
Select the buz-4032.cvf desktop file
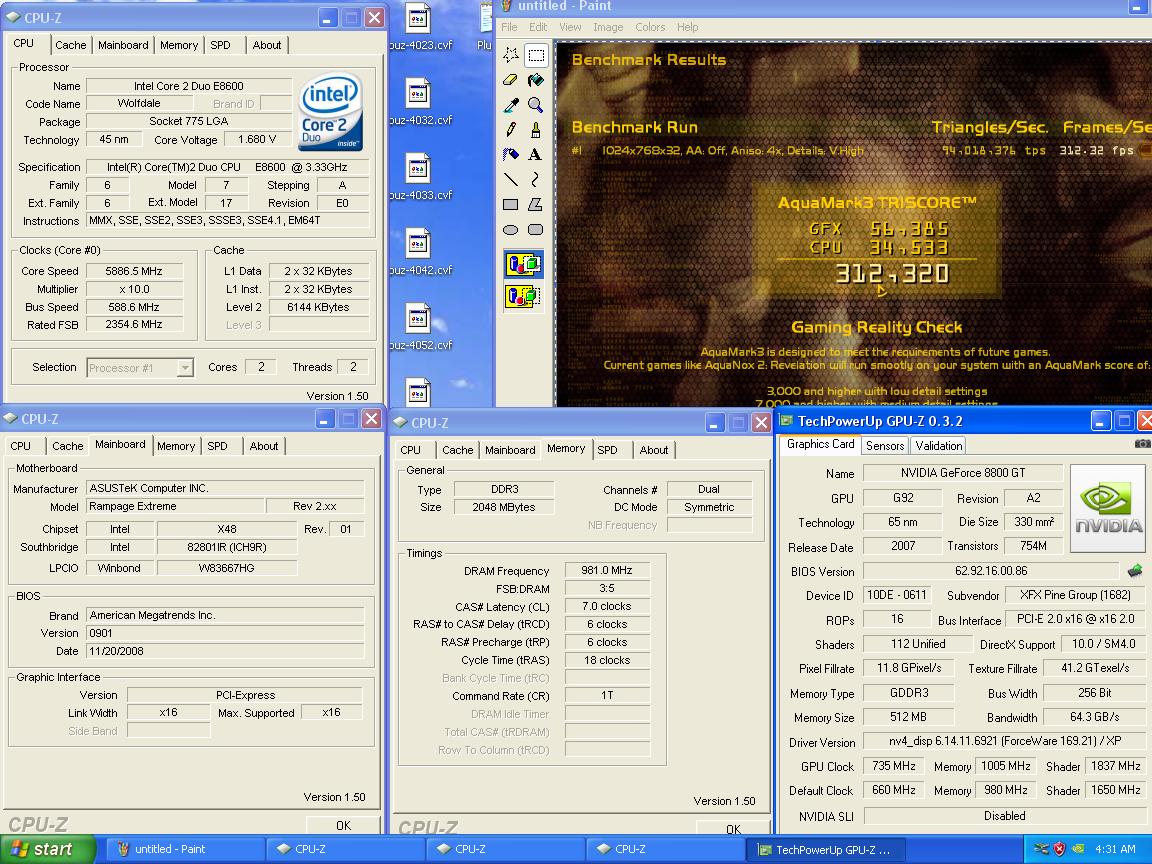(420, 102)
